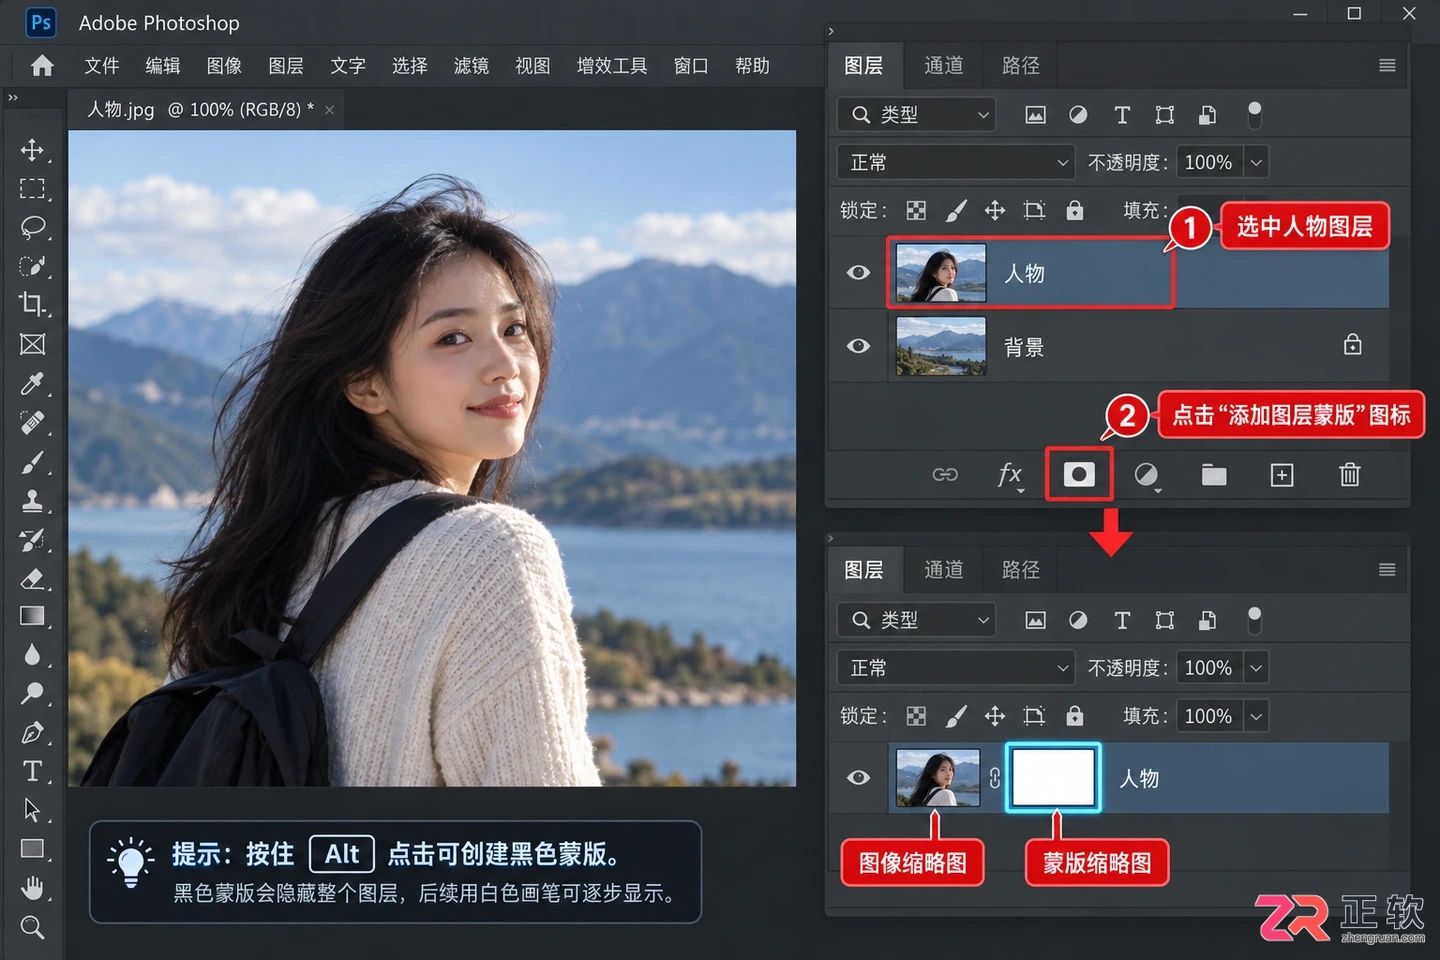Toggle pixel layer filter in upper panel
This screenshot has width=1440, height=960.
[x=1035, y=115]
